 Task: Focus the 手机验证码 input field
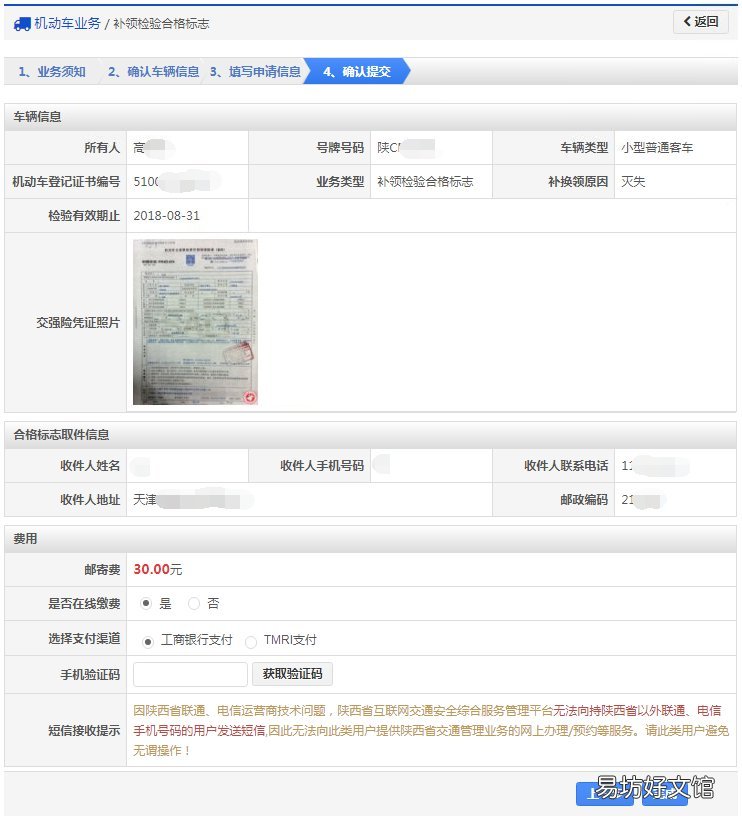(x=190, y=674)
